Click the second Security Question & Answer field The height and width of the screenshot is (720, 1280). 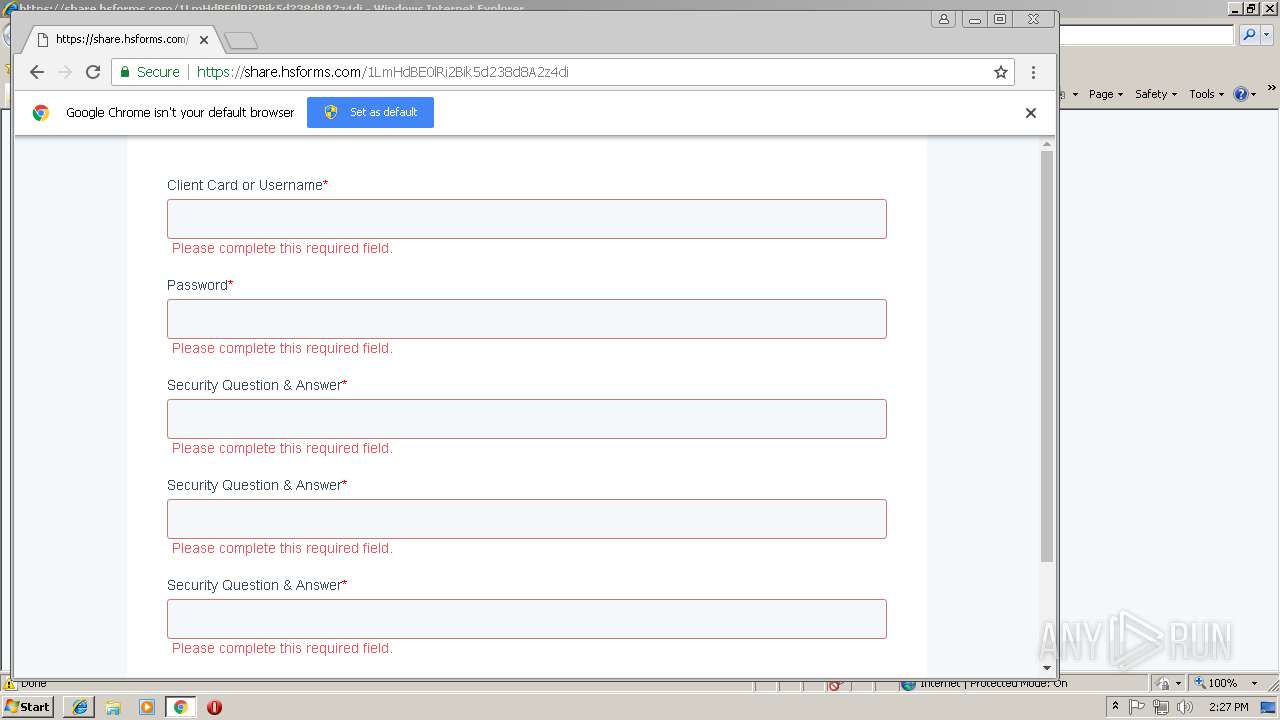pos(527,519)
